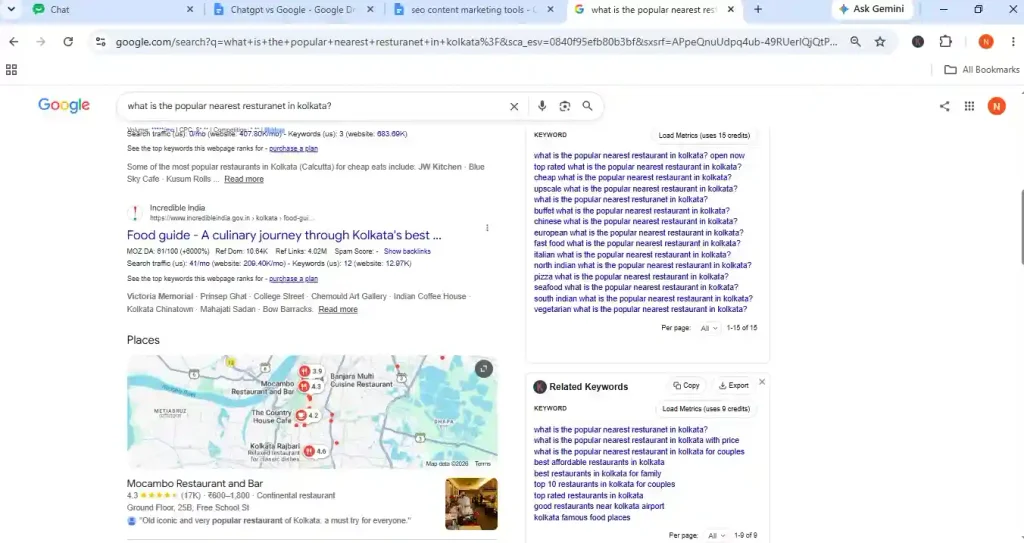The width and height of the screenshot is (1024, 543).
Task: Switch to the Chatgpt vs Google Docs tab
Action: pyautogui.click(x=293, y=9)
